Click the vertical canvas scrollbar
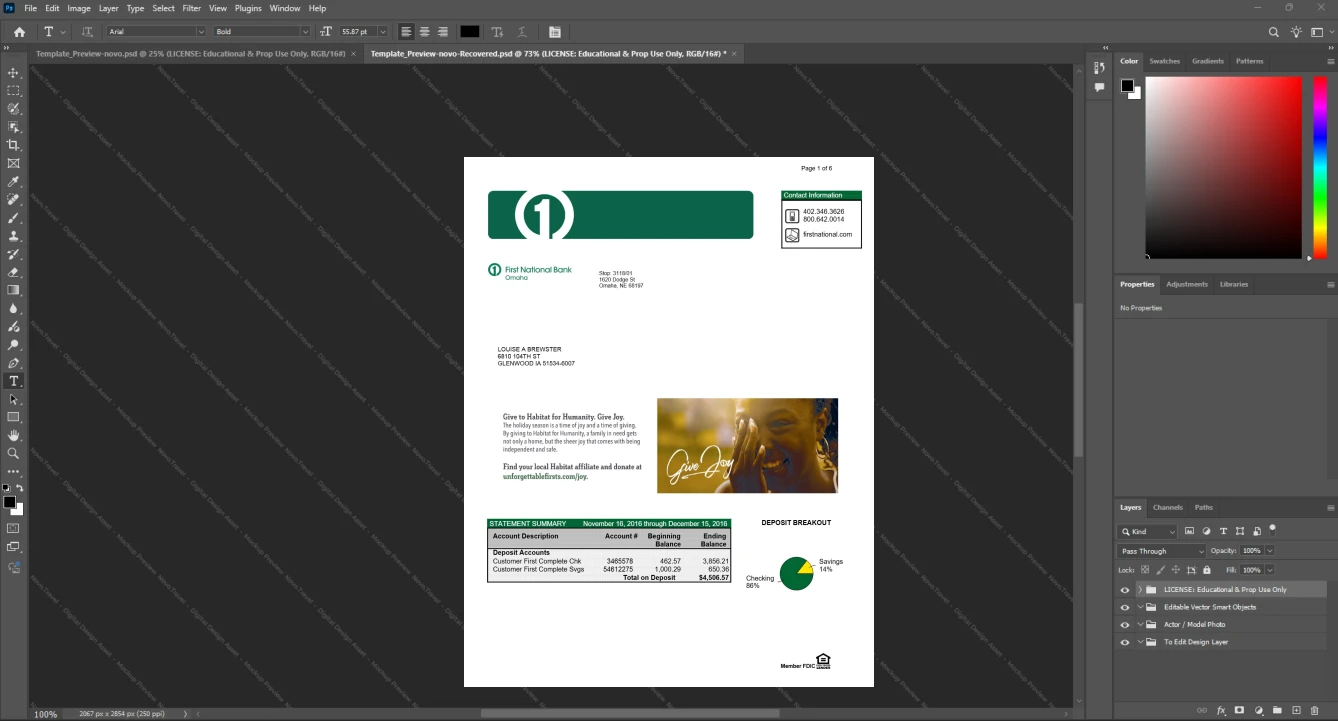Screen dimensions: 1338x721 click(1078, 380)
